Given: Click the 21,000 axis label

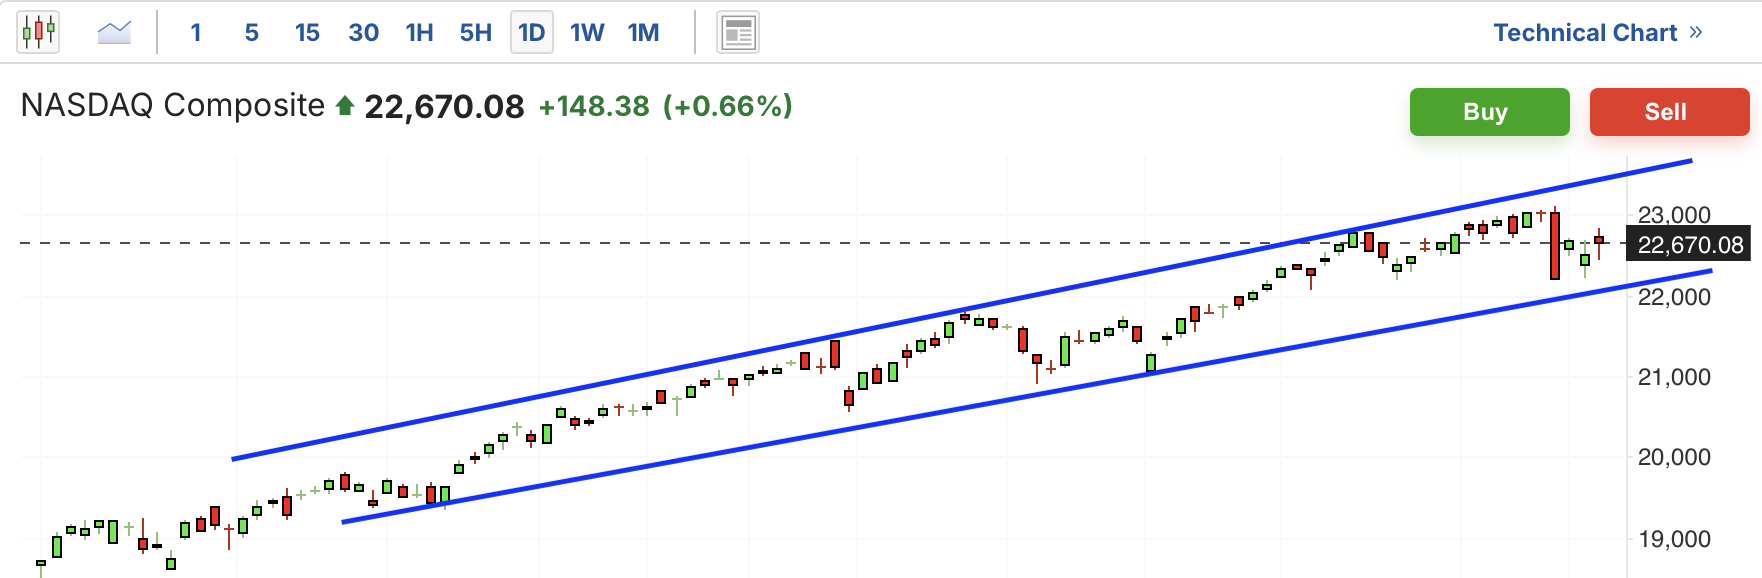Looking at the screenshot, I should point(1674,377).
